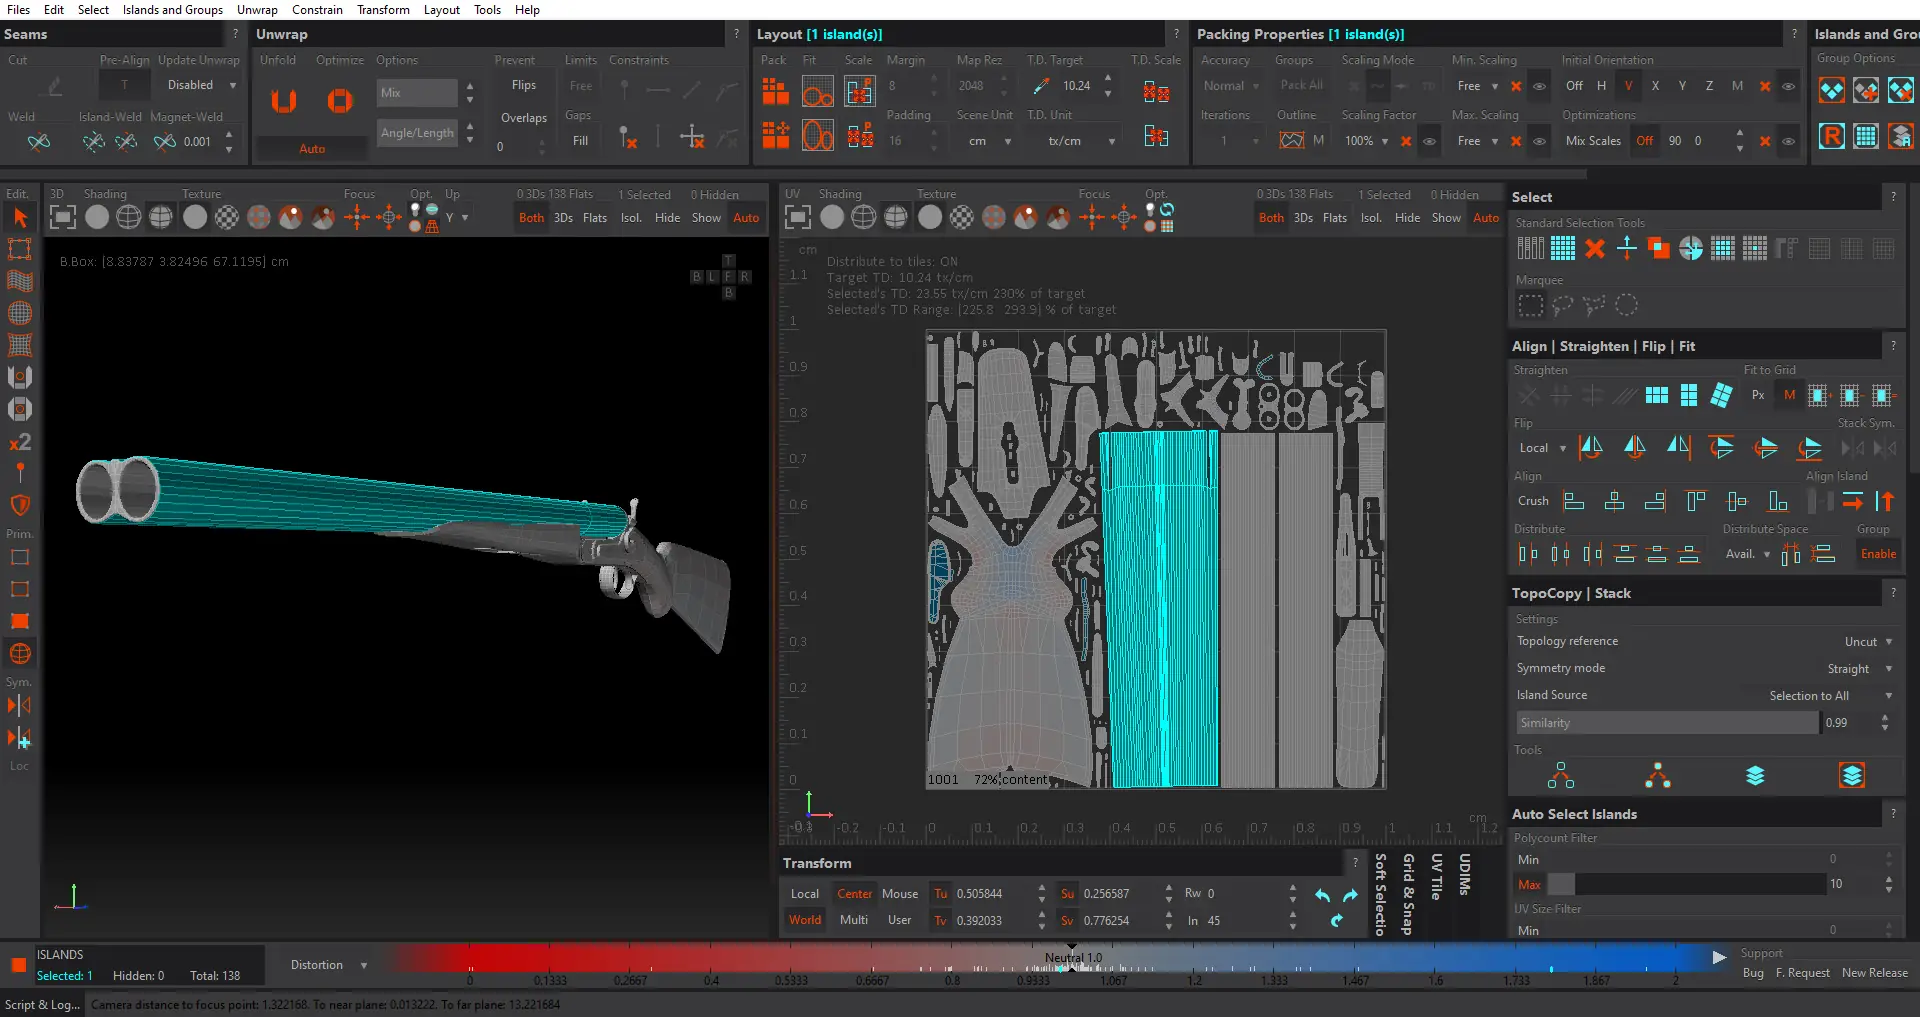
Task: Toggle the Auto button in Unwrap panel
Action: tap(312, 149)
